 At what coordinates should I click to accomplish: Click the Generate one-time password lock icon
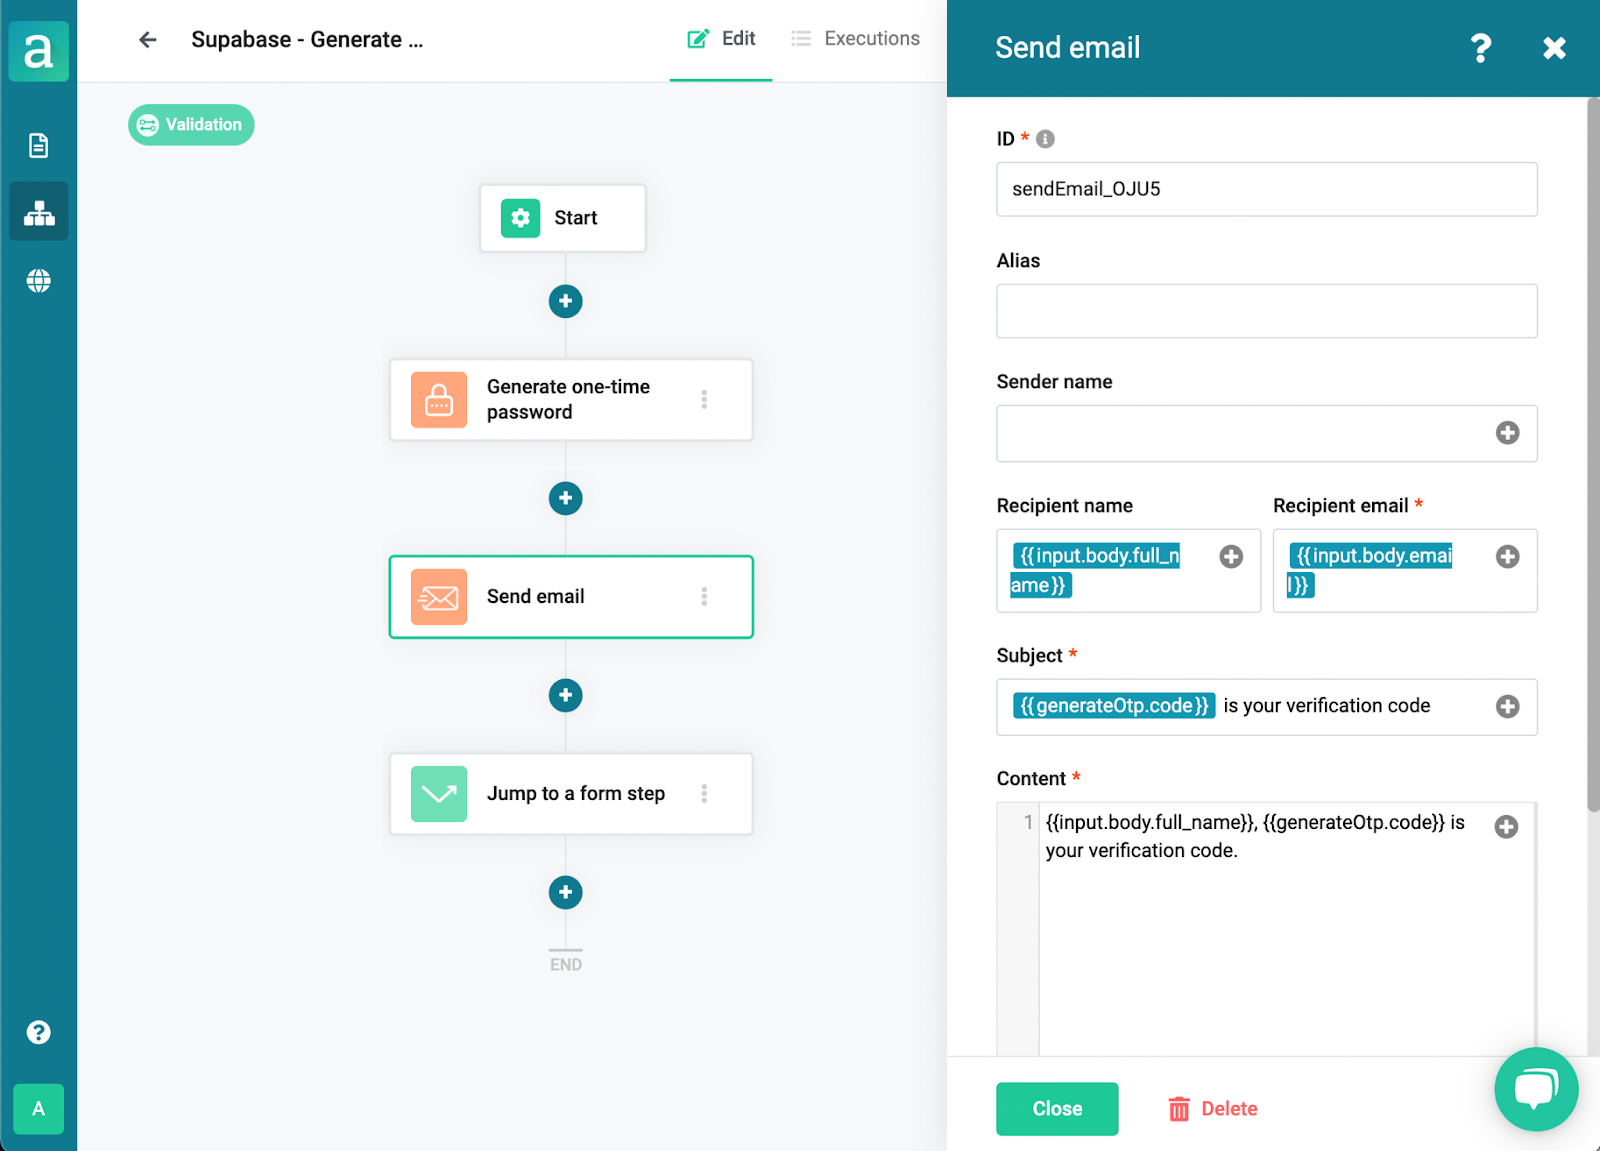pos(438,400)
